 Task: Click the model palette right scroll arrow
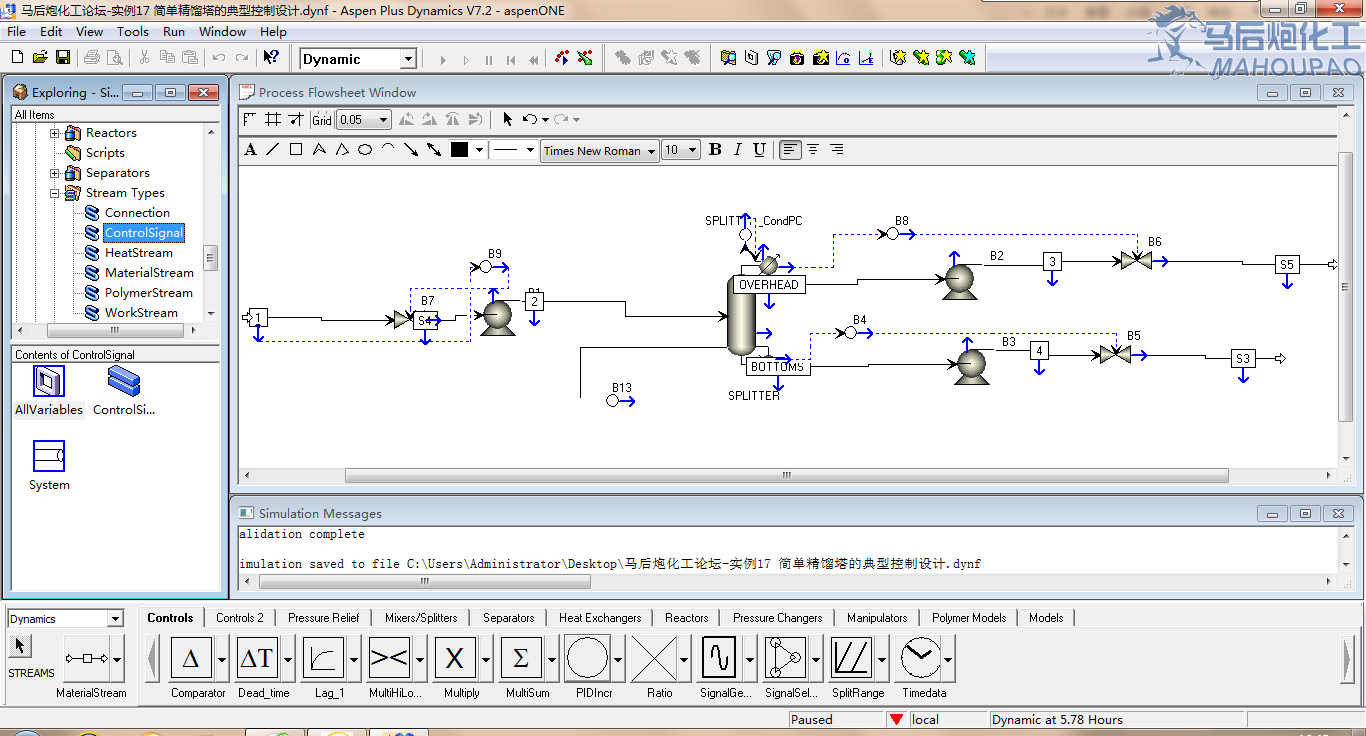(1347, 659)
